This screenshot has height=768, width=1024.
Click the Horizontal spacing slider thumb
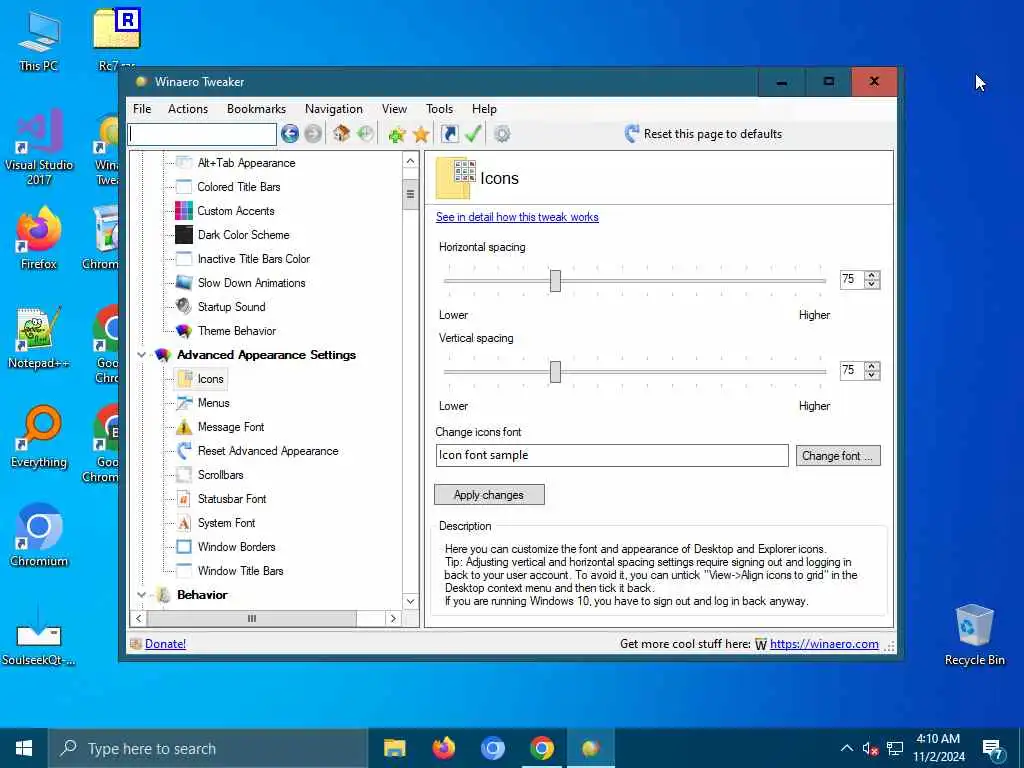[x=555, y=281]
